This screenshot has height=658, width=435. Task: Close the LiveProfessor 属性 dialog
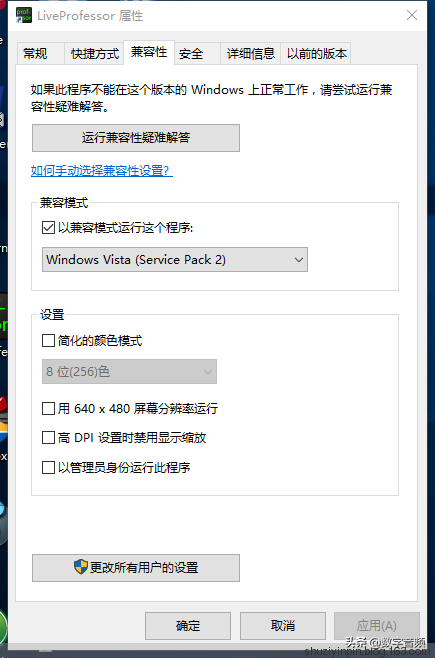(412, 15)
